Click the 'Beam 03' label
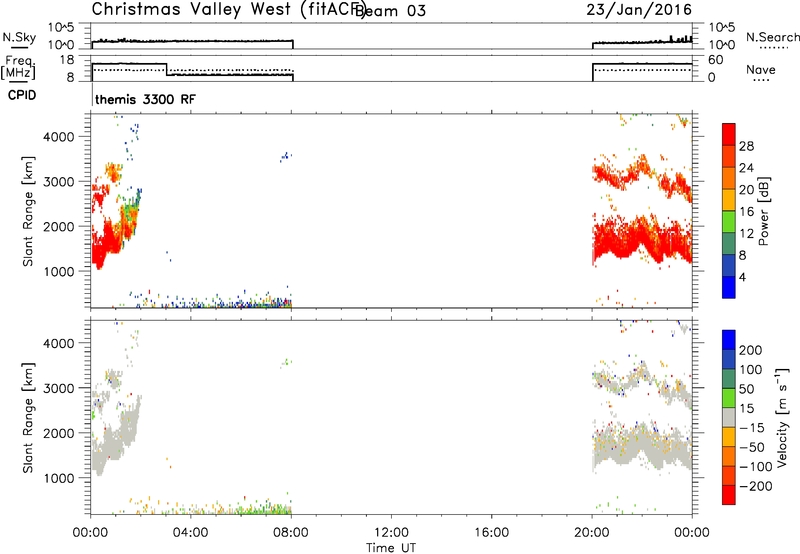 coord(390,11)
